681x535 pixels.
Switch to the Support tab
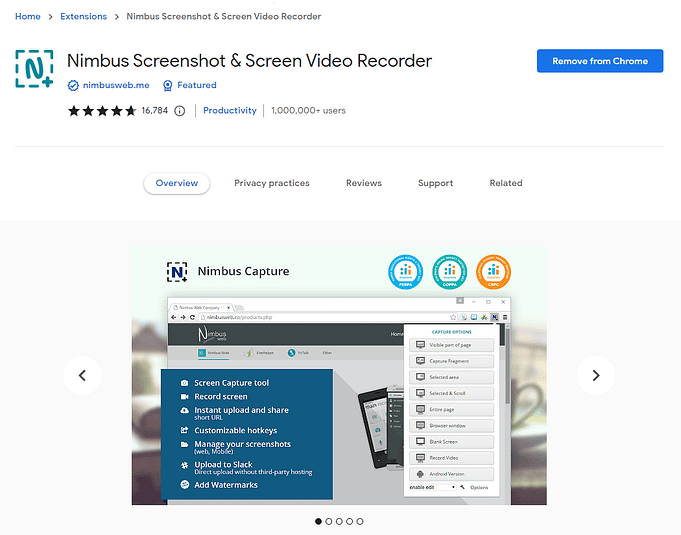coord(436,183)
